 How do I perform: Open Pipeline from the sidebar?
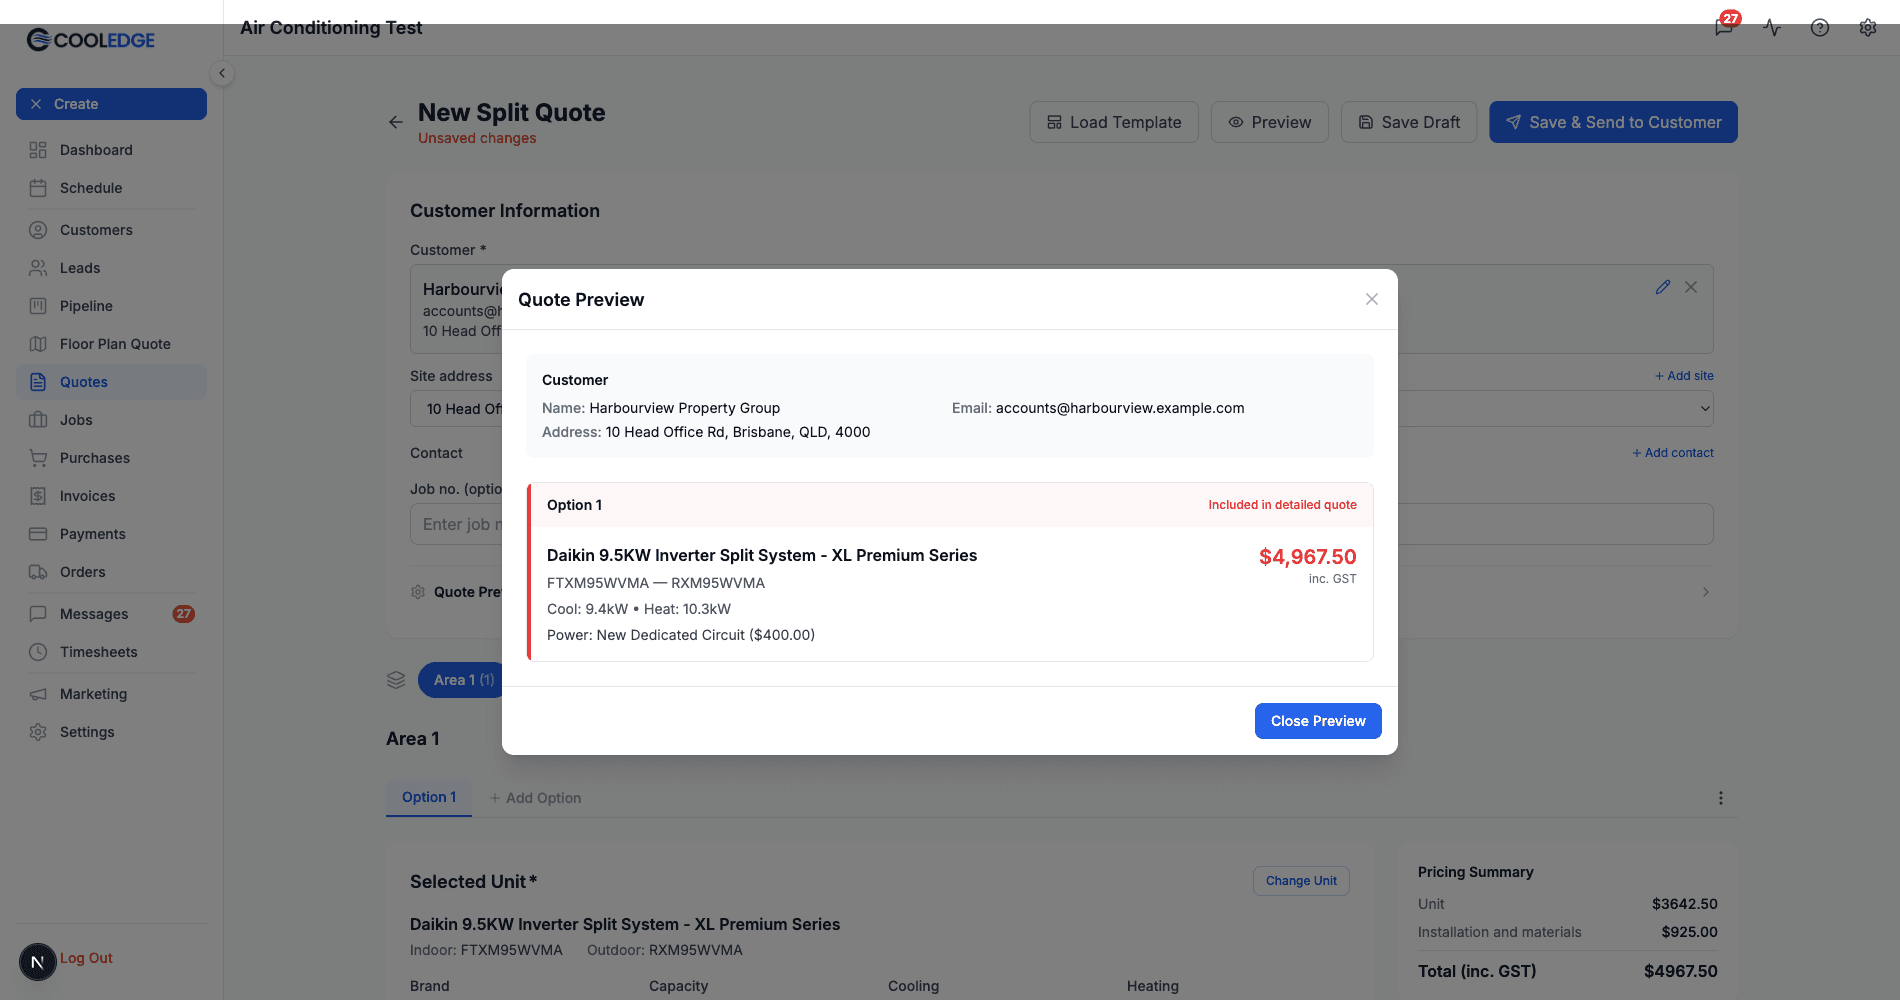point(111,306)
